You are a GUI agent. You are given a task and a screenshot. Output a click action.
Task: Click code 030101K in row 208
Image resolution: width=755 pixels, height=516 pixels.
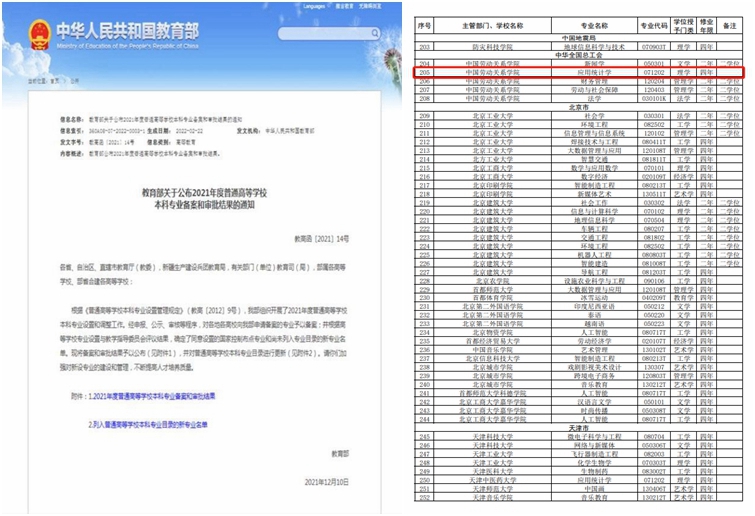(654, 99)
